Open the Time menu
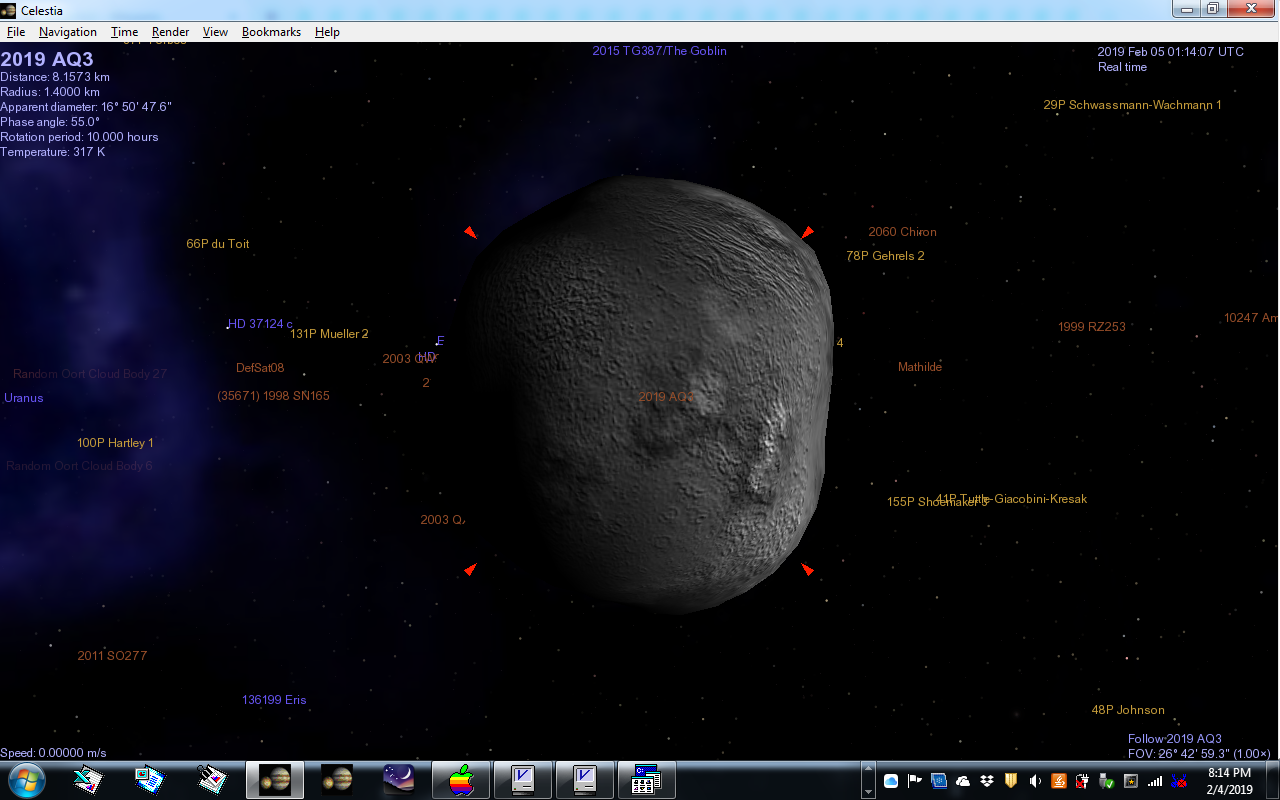The image size is (1280, 800). pyautogui.click(x=124, y=32)
